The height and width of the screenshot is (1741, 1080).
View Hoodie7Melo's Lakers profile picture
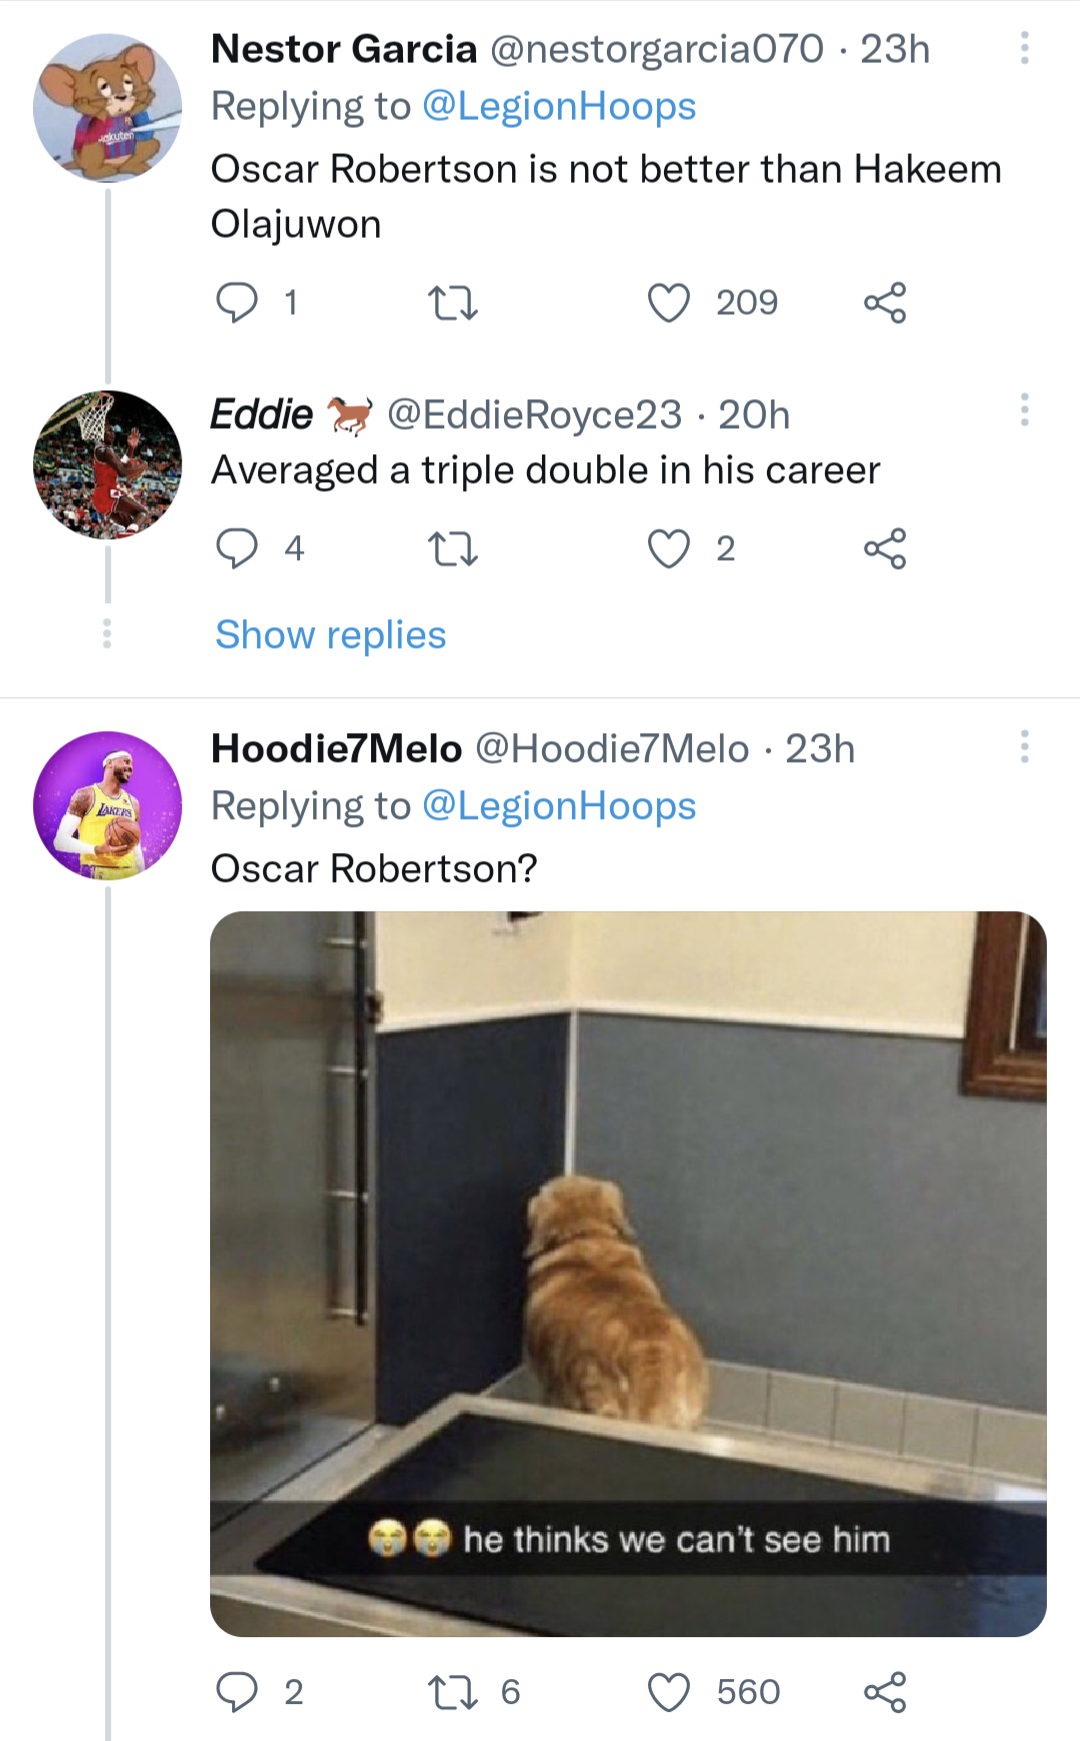point(108,806)
